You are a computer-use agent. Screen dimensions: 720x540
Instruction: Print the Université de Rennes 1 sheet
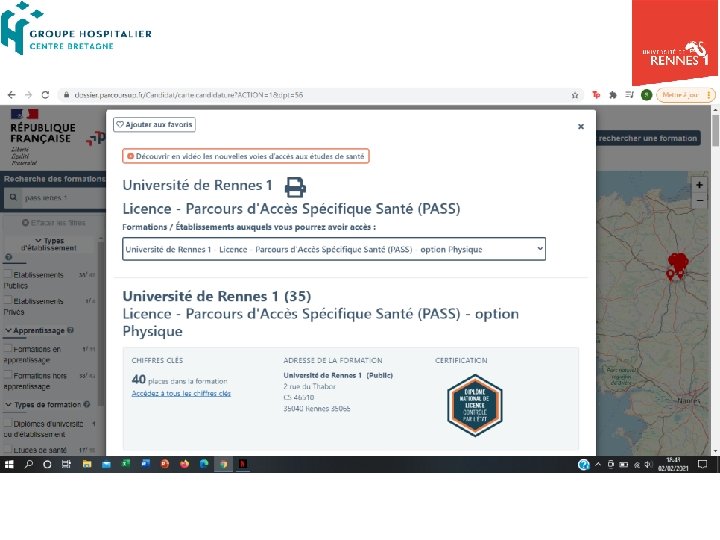click(x=295, y=187)
